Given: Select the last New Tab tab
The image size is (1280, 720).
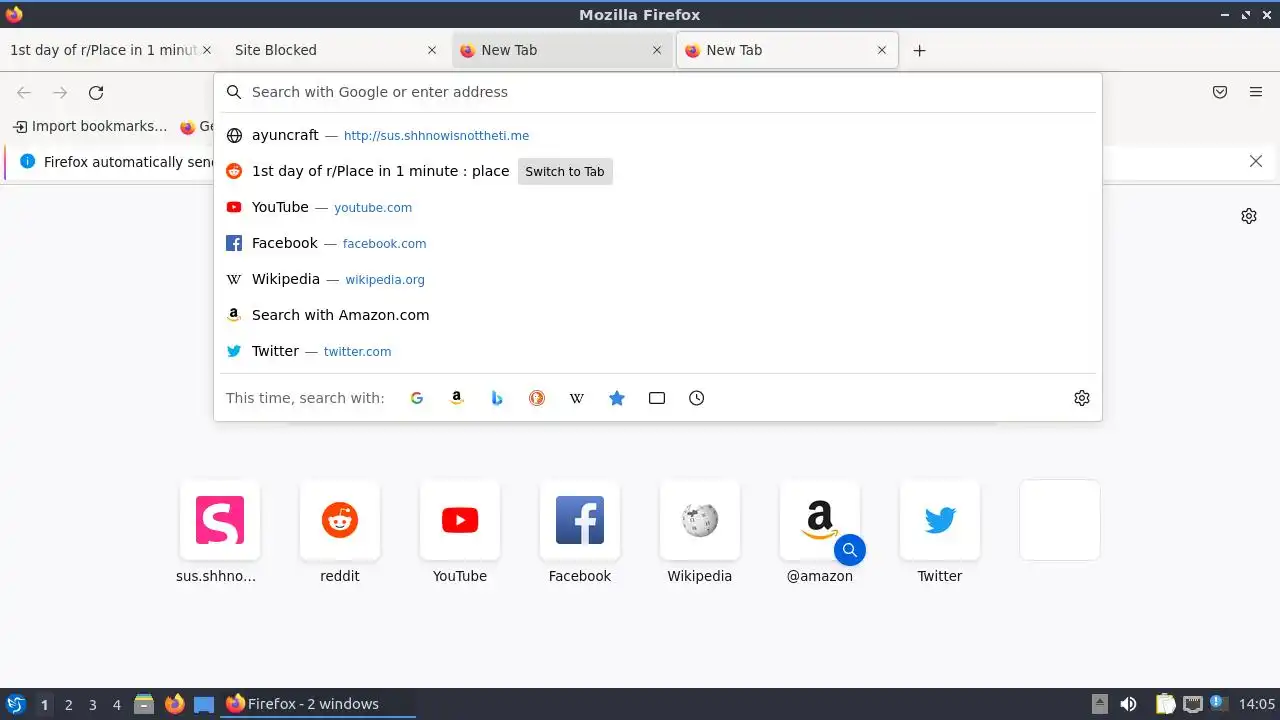Looking at the screenshot, I should [787, 50].
